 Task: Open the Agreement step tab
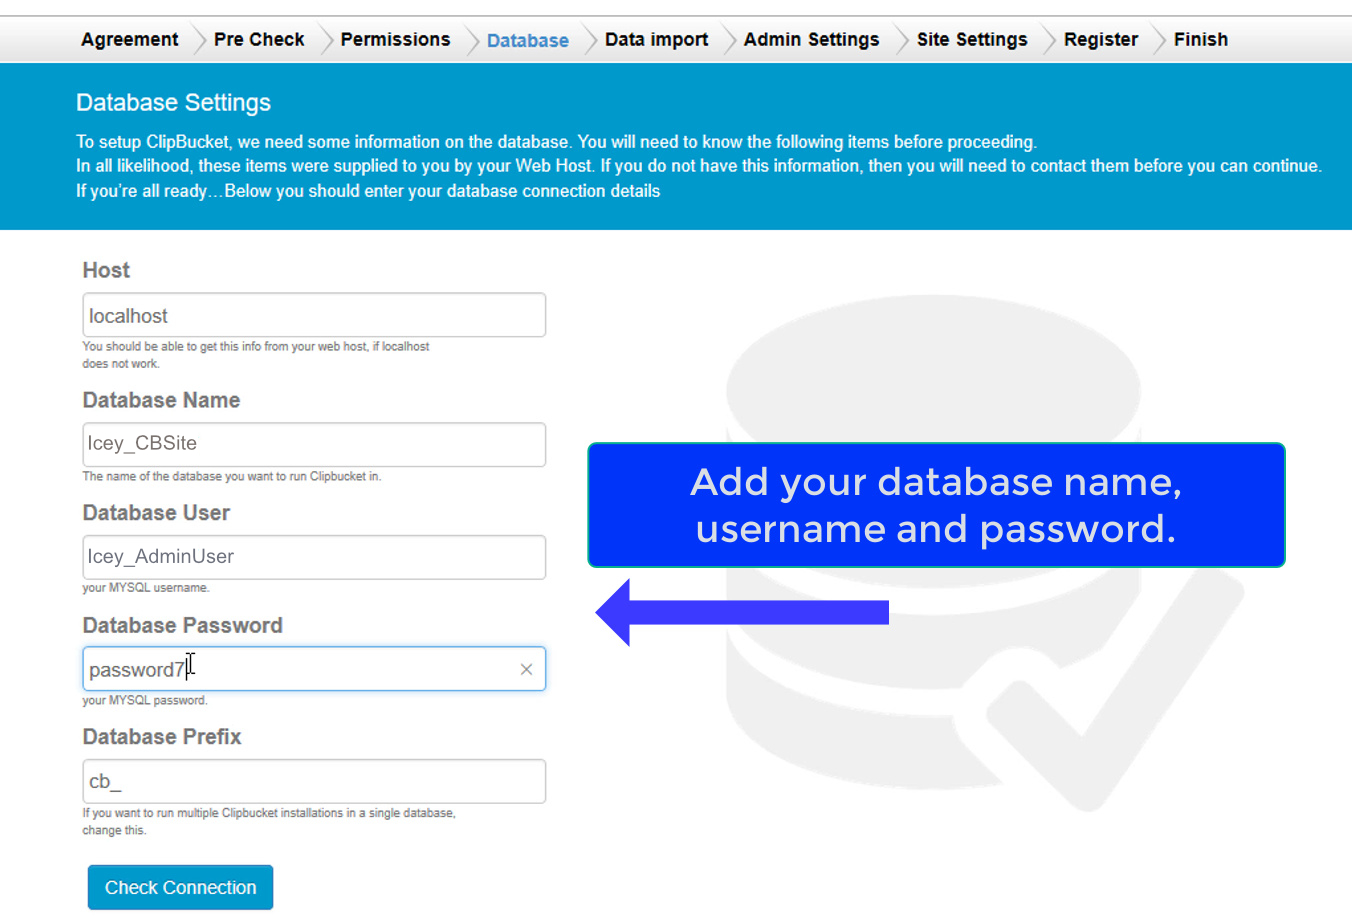pyautogui.click(x=130, y=40)
